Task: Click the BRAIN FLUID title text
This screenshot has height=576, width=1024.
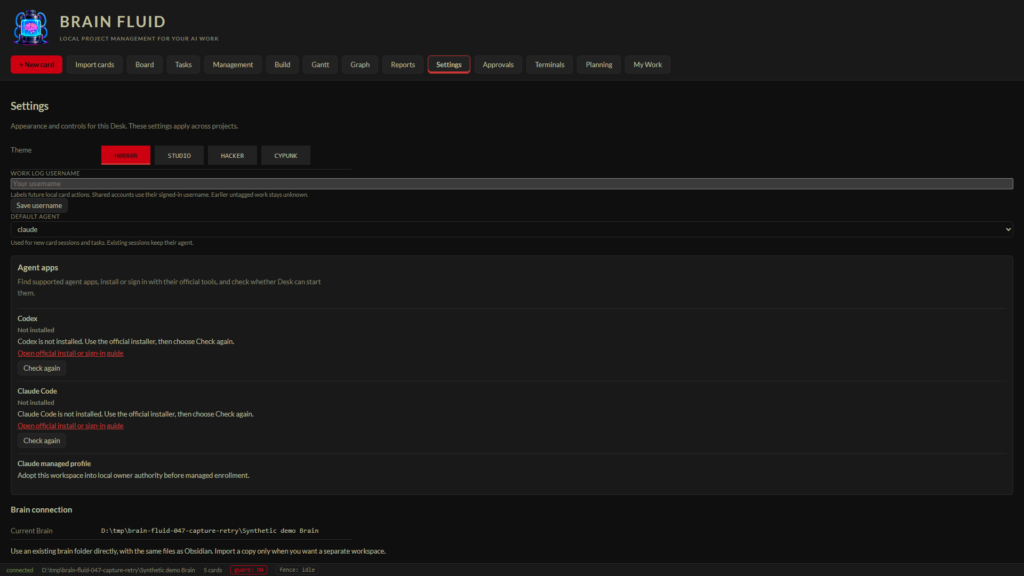Action: 112,22
